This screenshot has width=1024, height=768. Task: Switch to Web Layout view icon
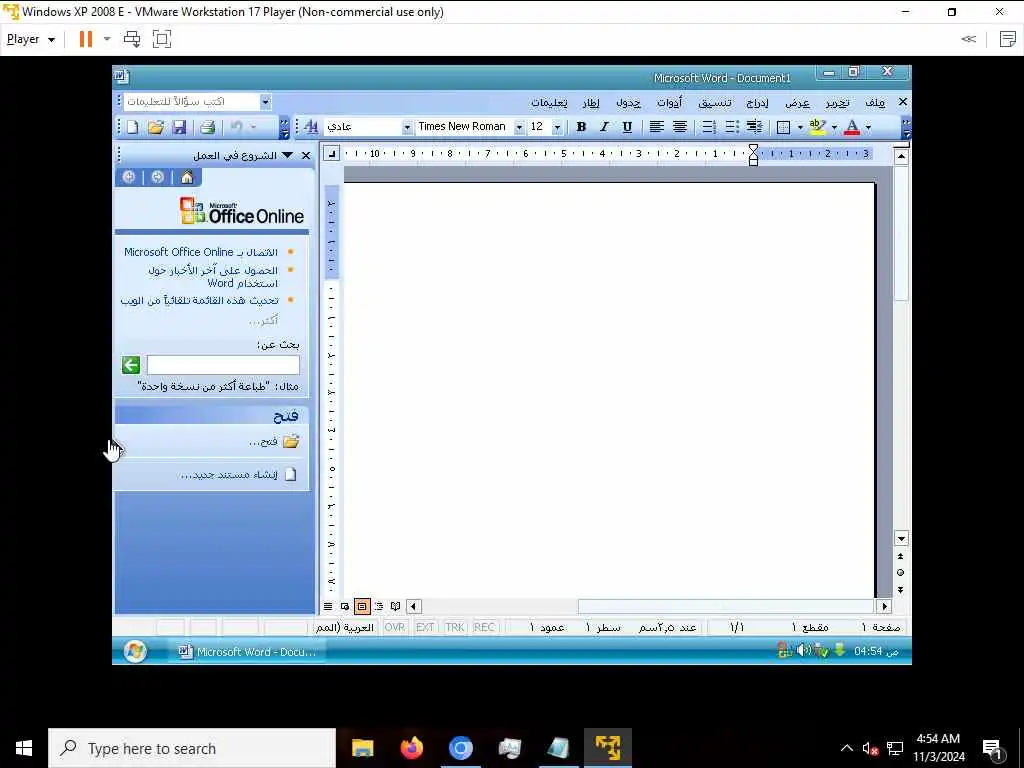pos(345,607)
